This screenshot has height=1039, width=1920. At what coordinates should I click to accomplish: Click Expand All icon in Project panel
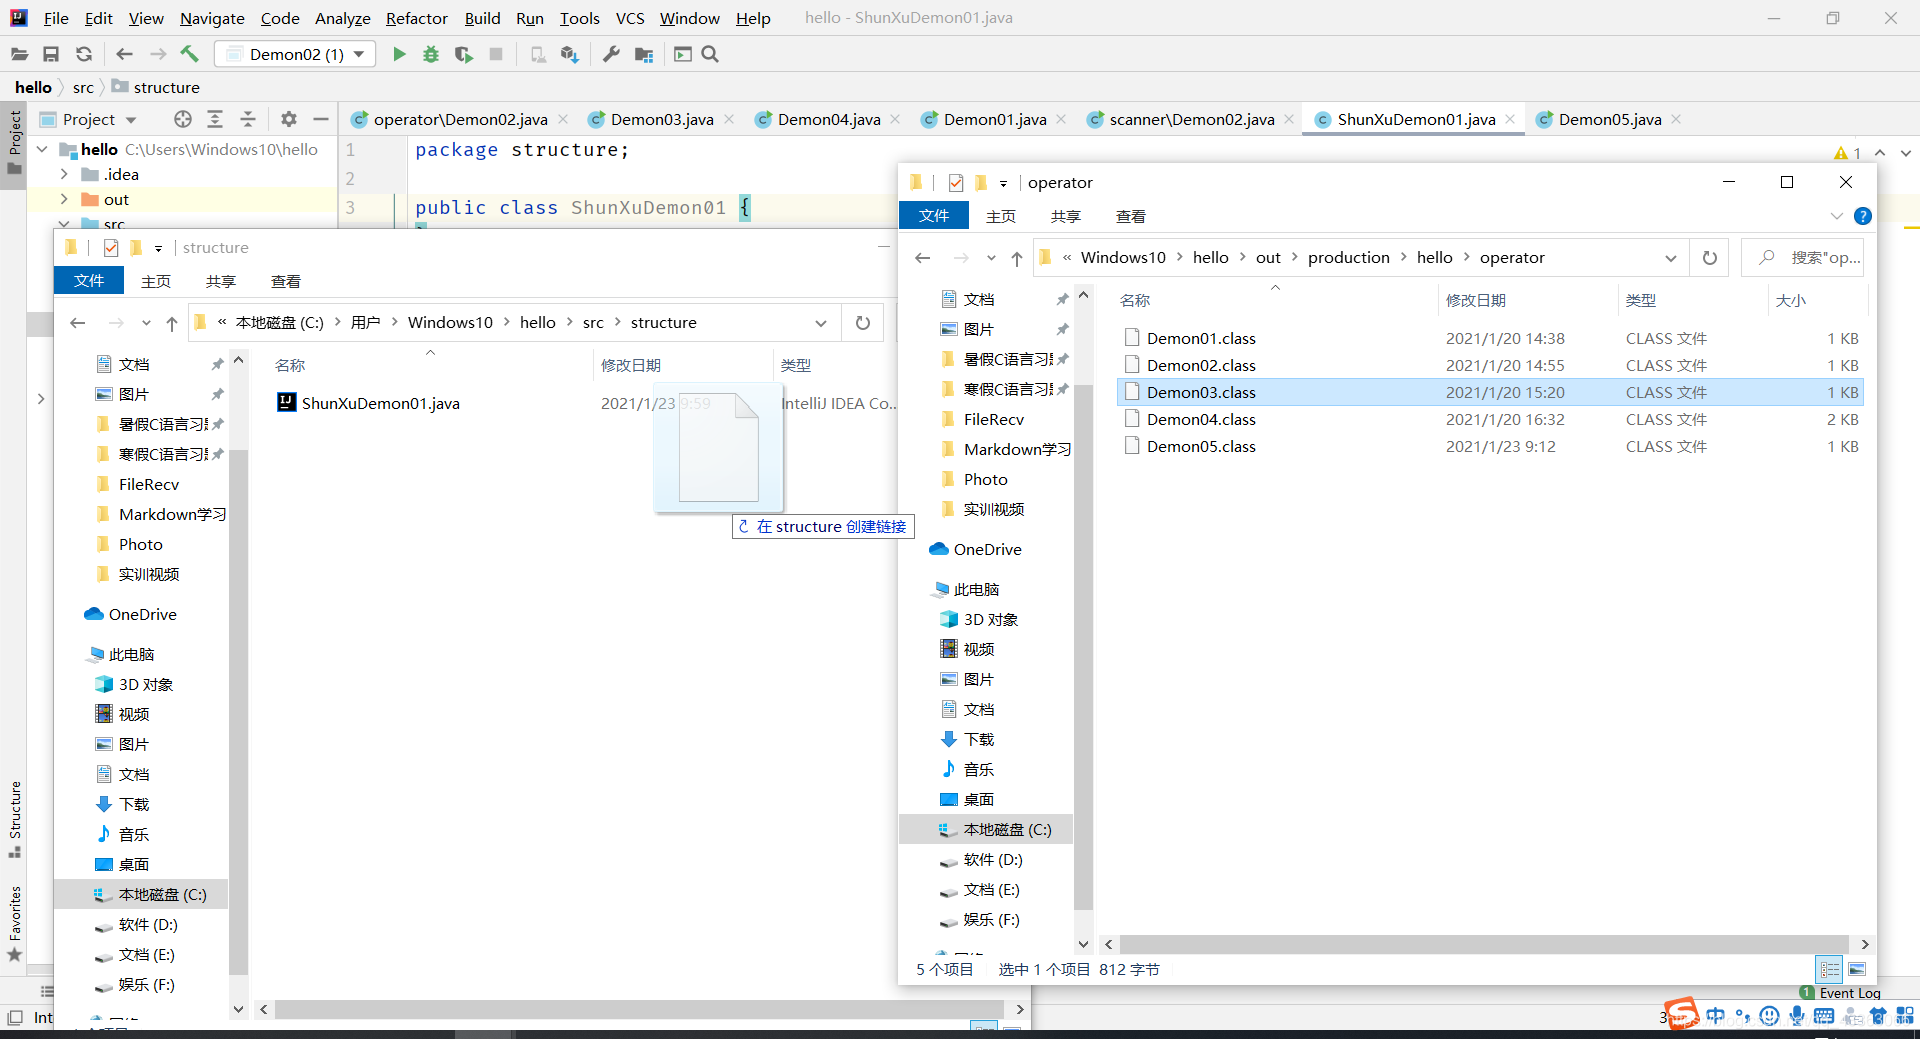tap(215, 119)
